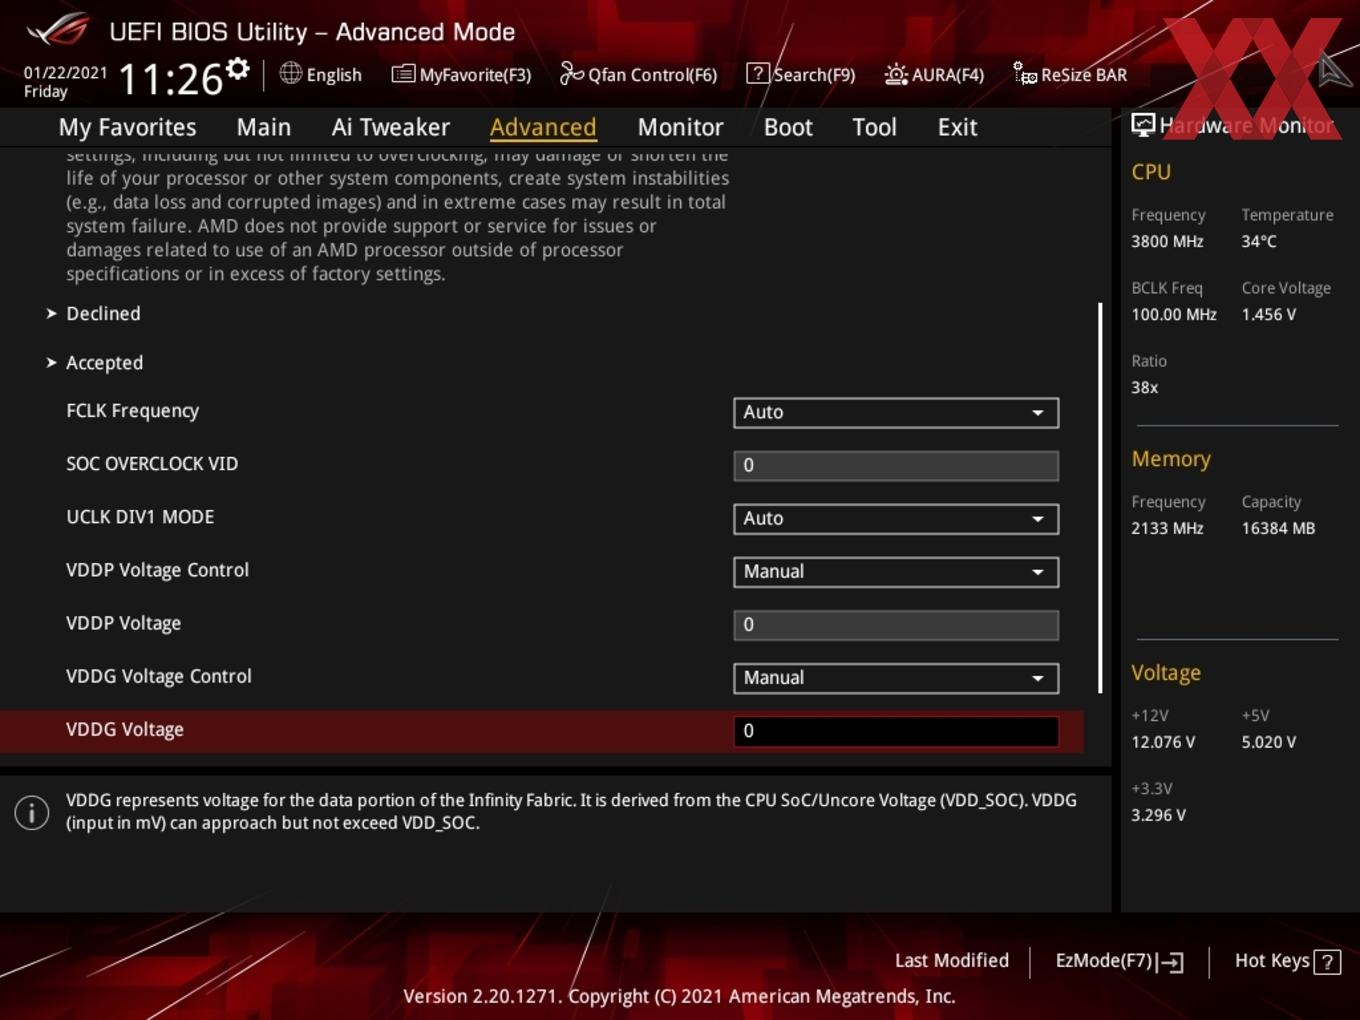The height and width of the screenshot is (1020, 1360).
Task: Click the settings gear next to the clock
Action: pos(238,68)
